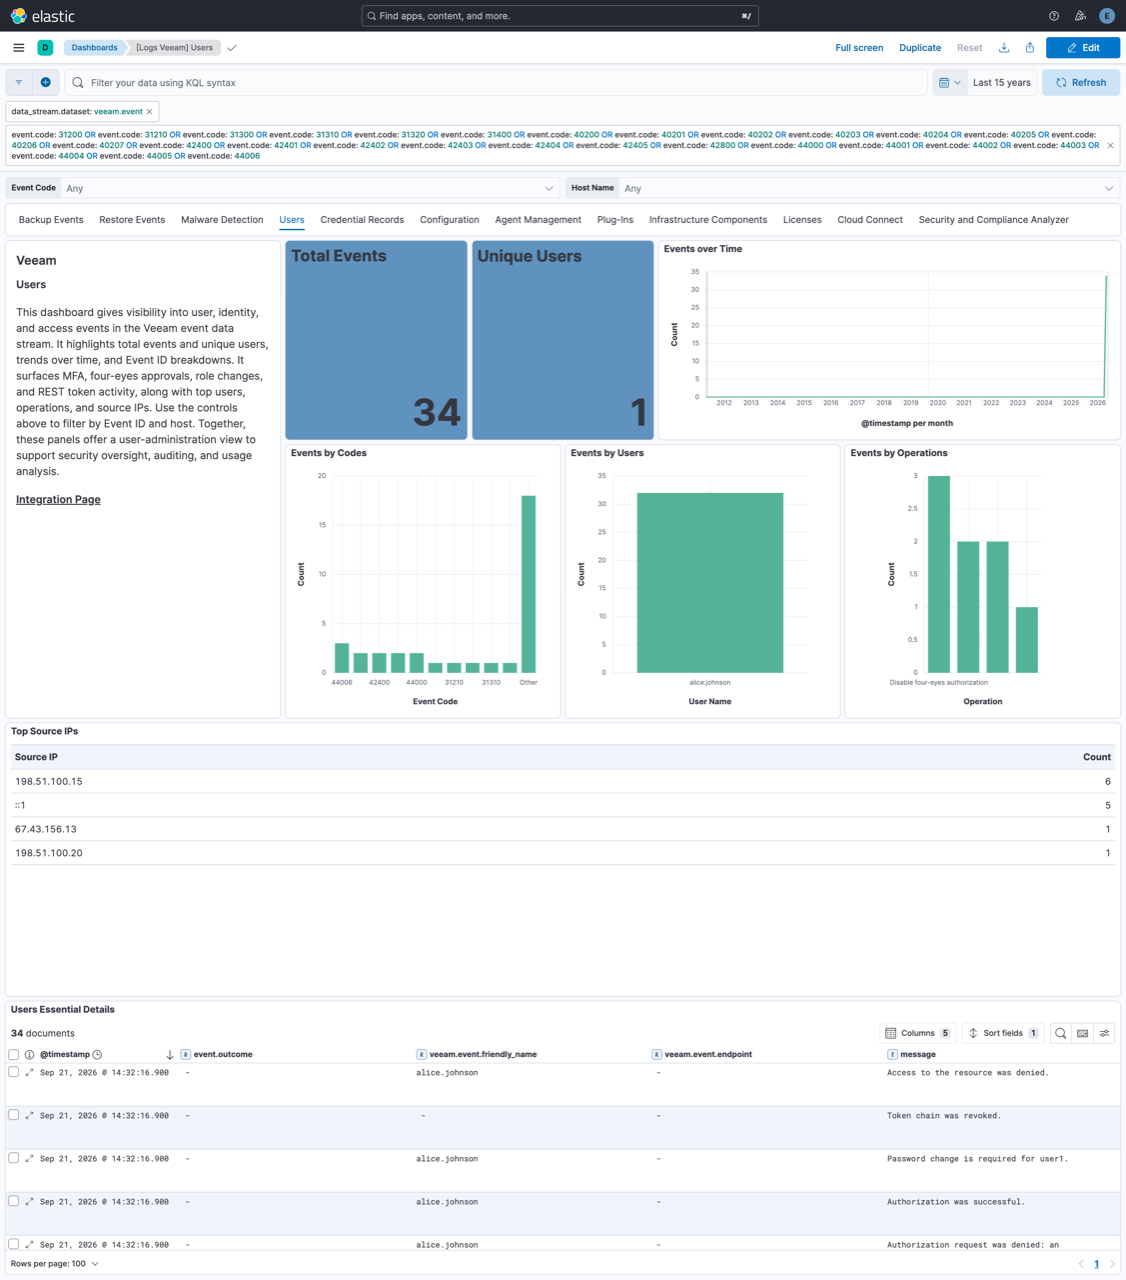Open keyboard shortcuts icon in the data grid
The width and height of the screenshot is (1126, 1280).
click(x=1083, y=1033)
